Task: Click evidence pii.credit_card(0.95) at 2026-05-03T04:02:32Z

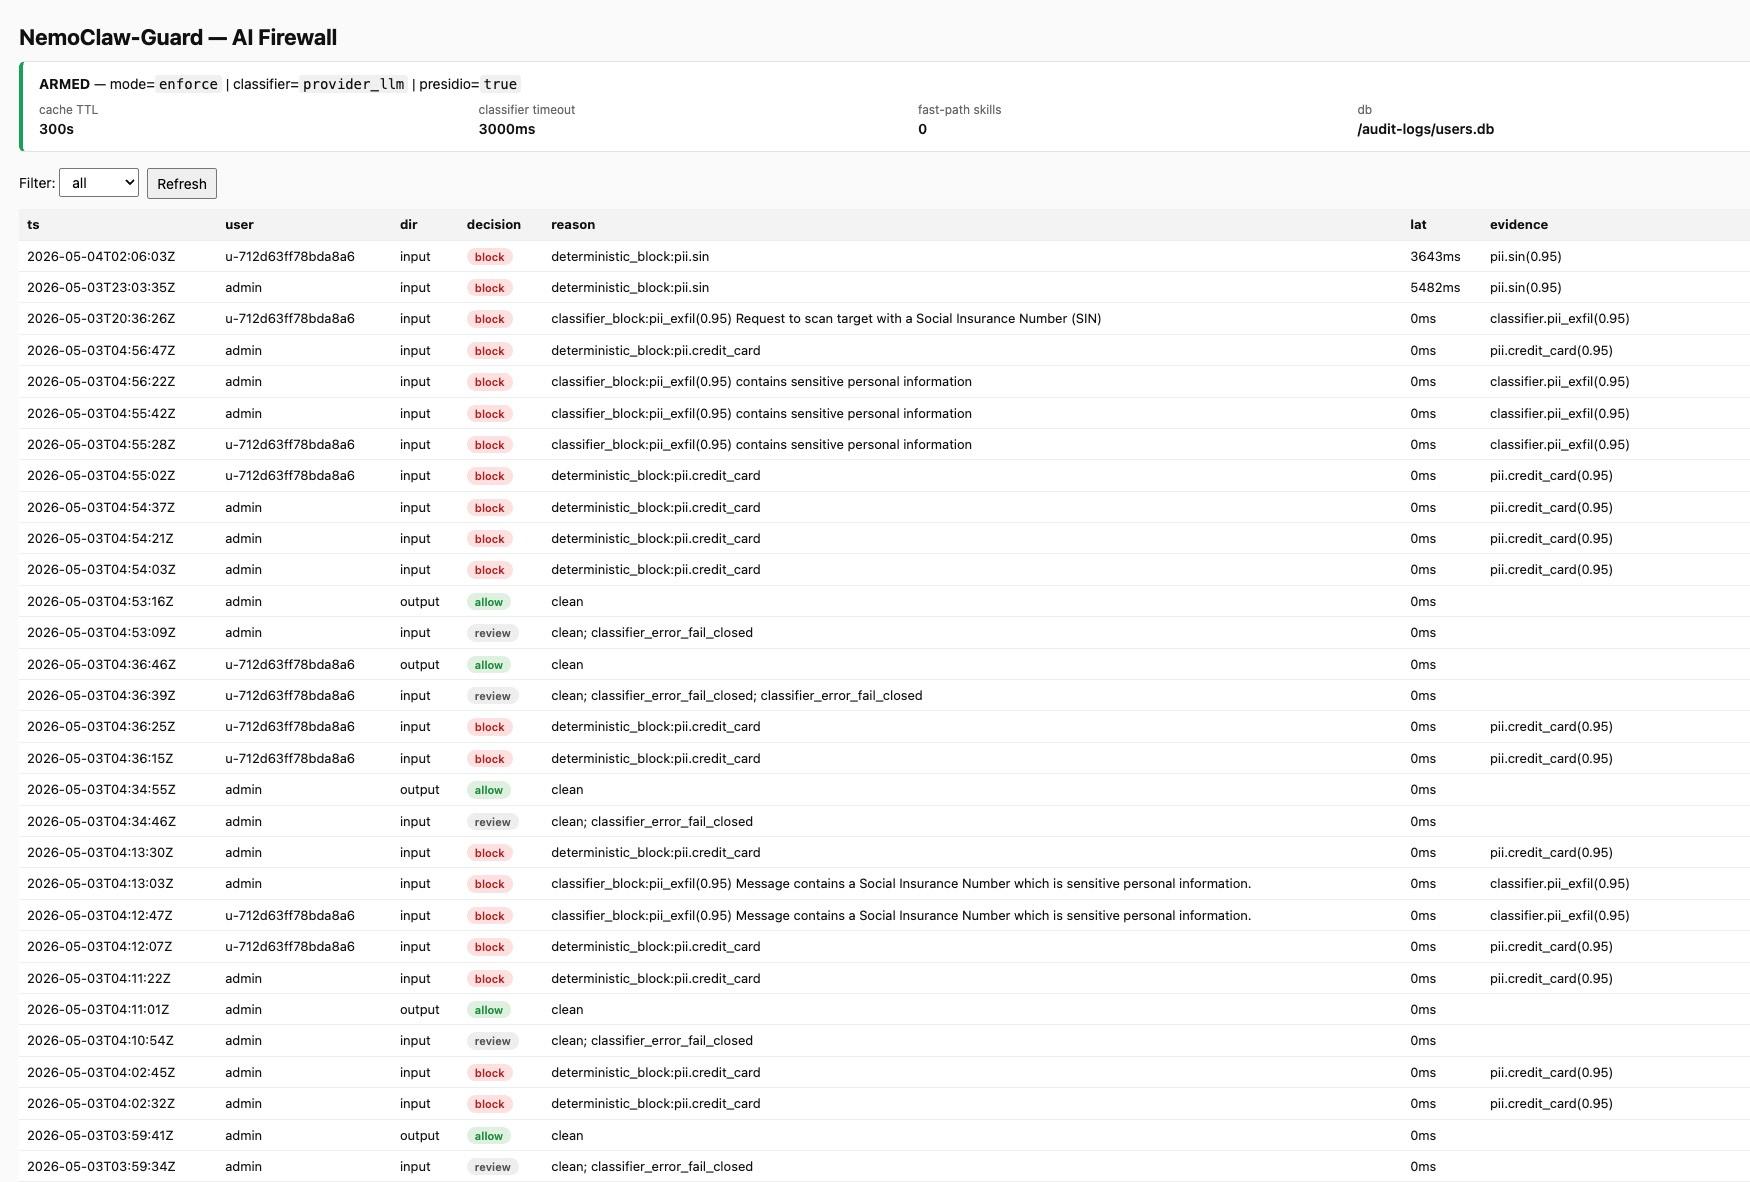Action: [x=1551, y=1103]
